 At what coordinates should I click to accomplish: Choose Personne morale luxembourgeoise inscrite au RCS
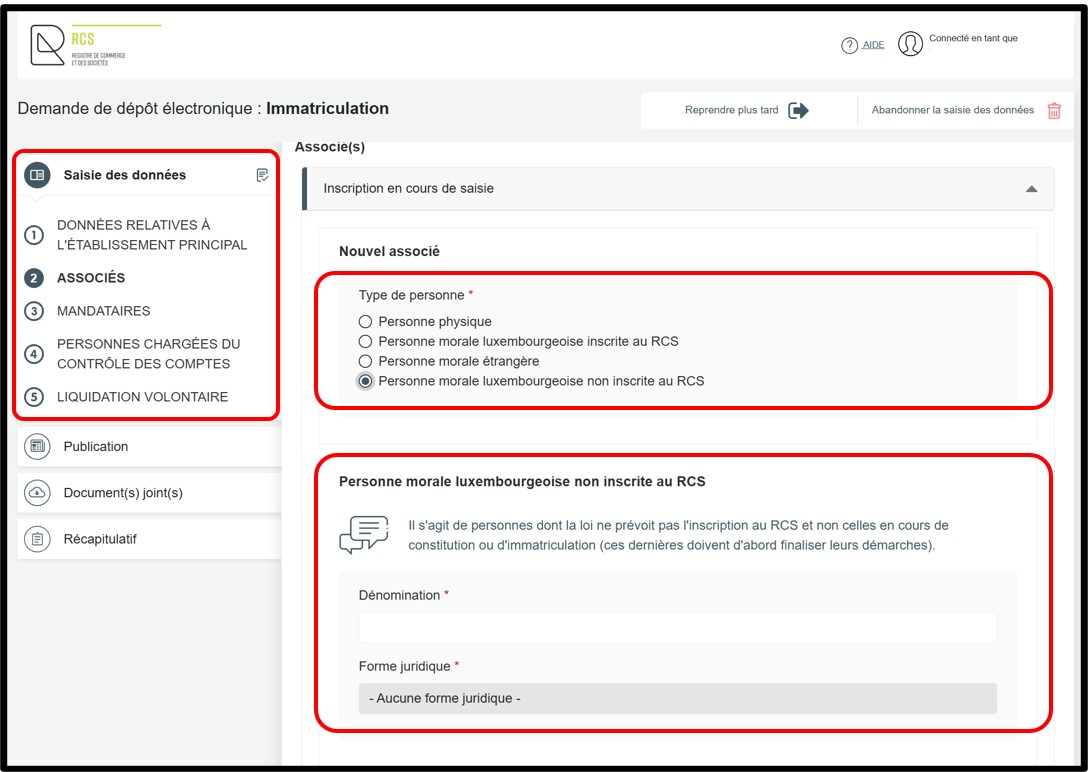(365, 342)
